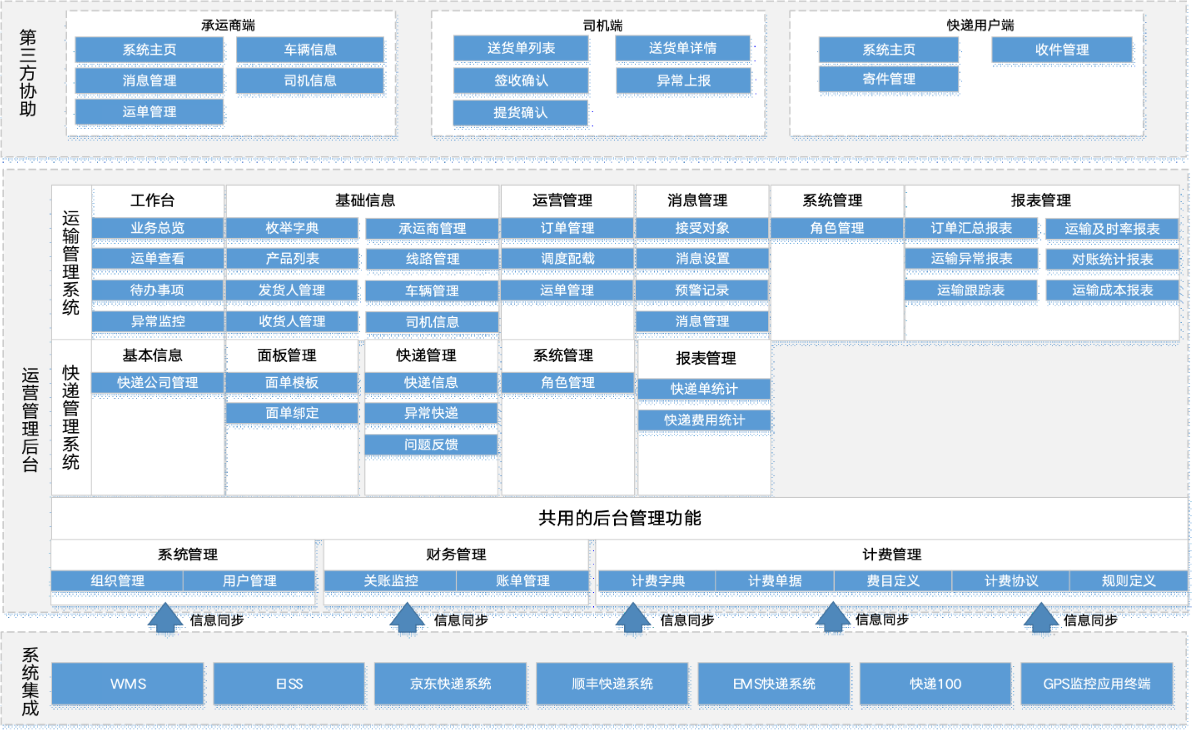Open the 寄件管理 box

889,78
